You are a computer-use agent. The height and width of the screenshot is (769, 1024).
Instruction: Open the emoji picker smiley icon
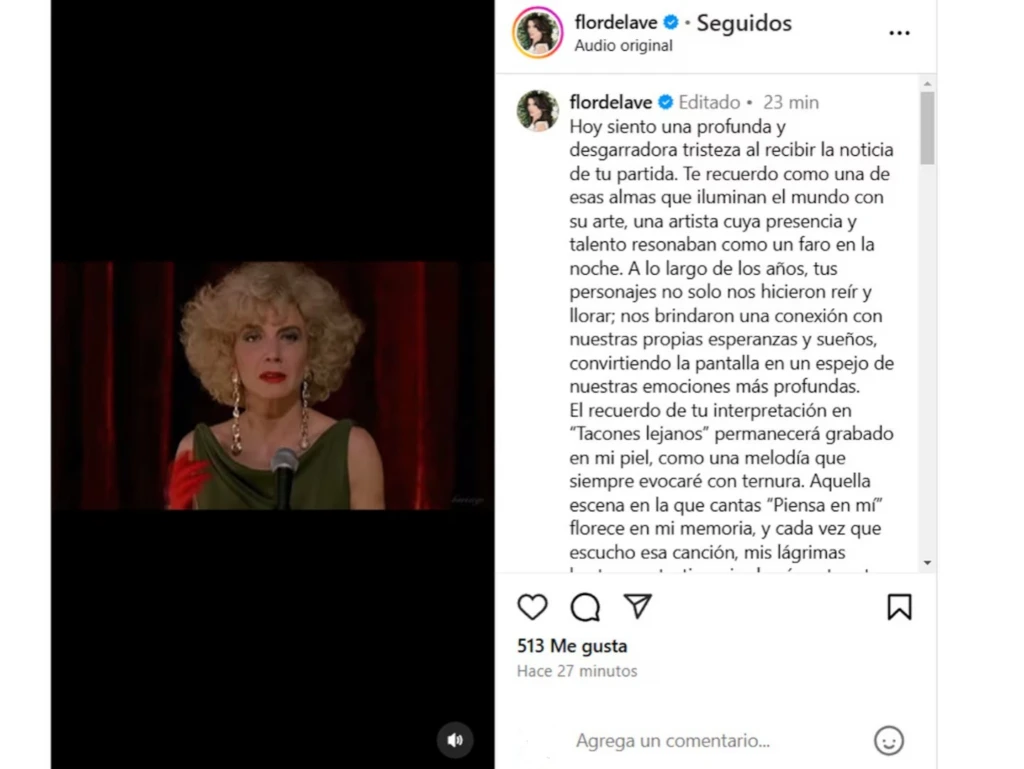[x=889, y=741]
